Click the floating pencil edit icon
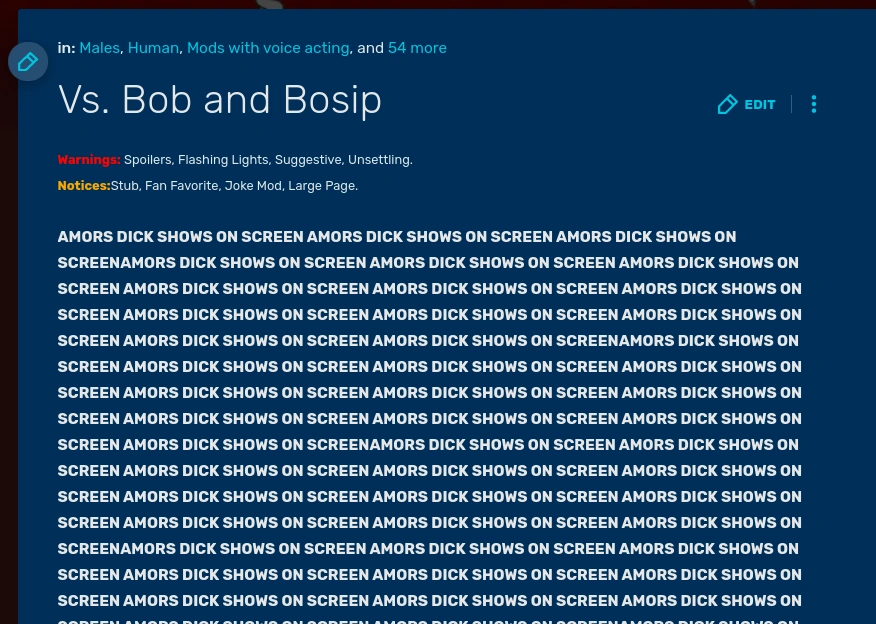876x624 pixels. click(x=27, y=61)
